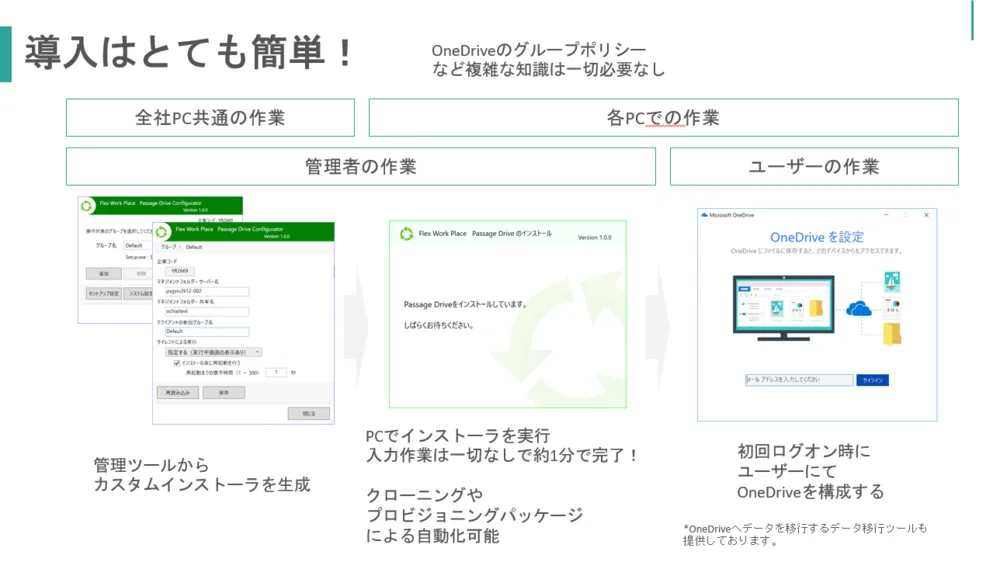Click the マネジメントフォルダー 共有名 field containing ochiaitest
1000x562 pixels.
(x=207, y=311)
